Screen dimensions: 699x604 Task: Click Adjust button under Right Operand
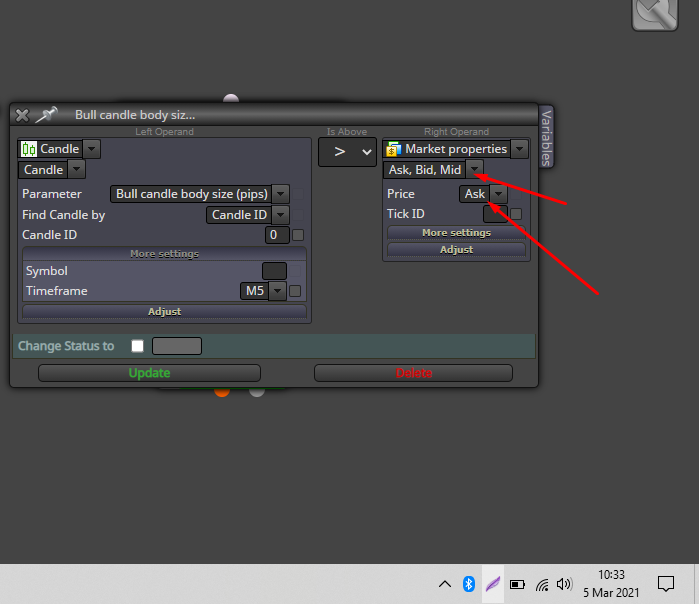pyautogui.click(x=456, y=250)
